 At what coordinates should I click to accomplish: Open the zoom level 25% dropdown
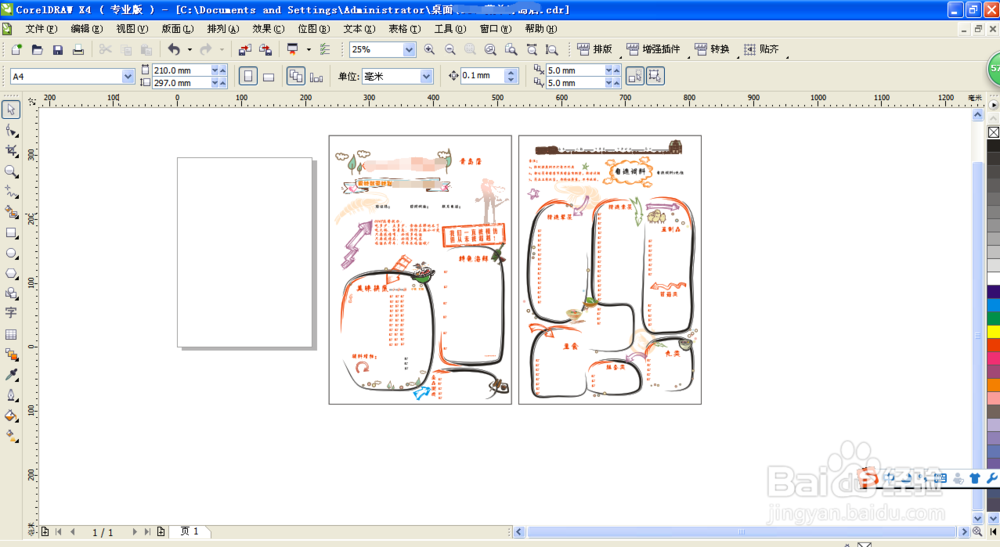click(x=409, y=49)
